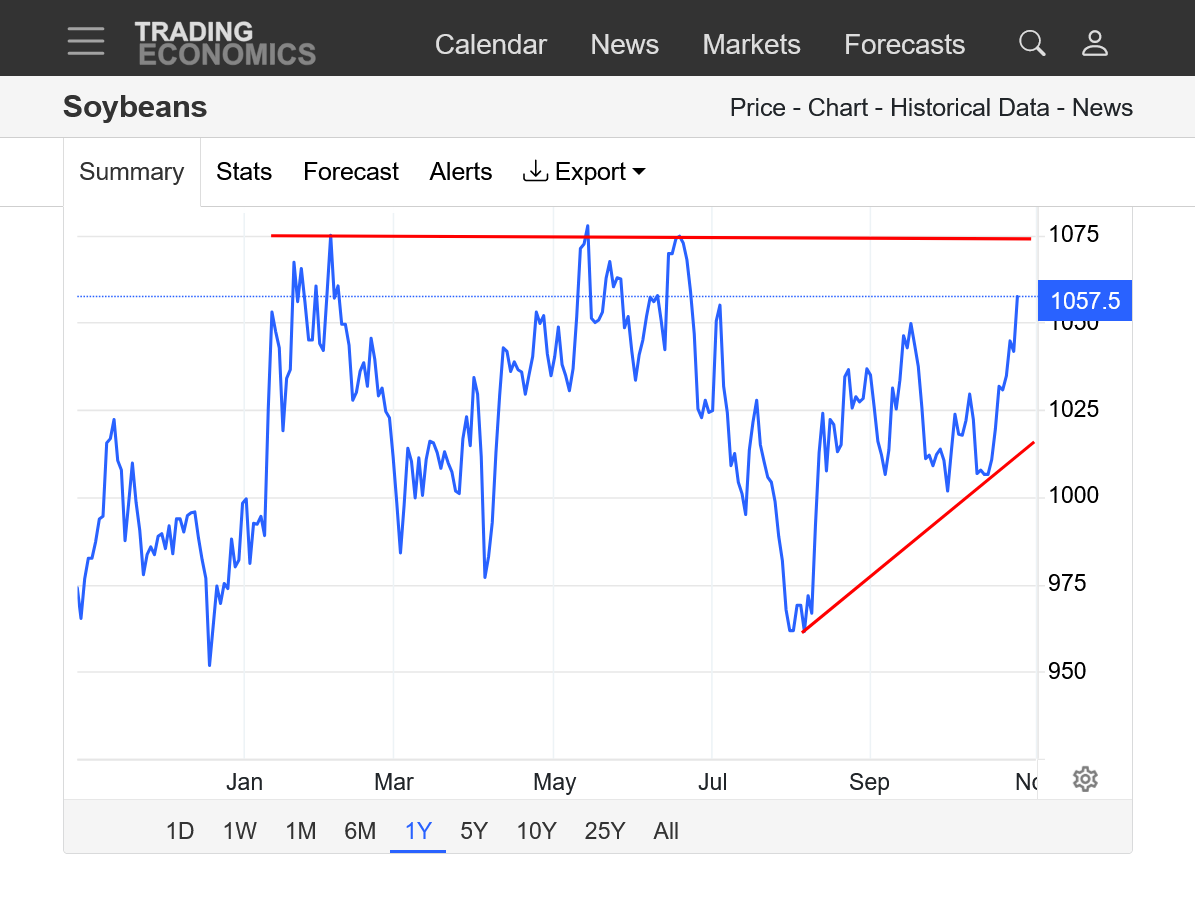
Task: Expand the Export dropdown
Action: [584, 172]
